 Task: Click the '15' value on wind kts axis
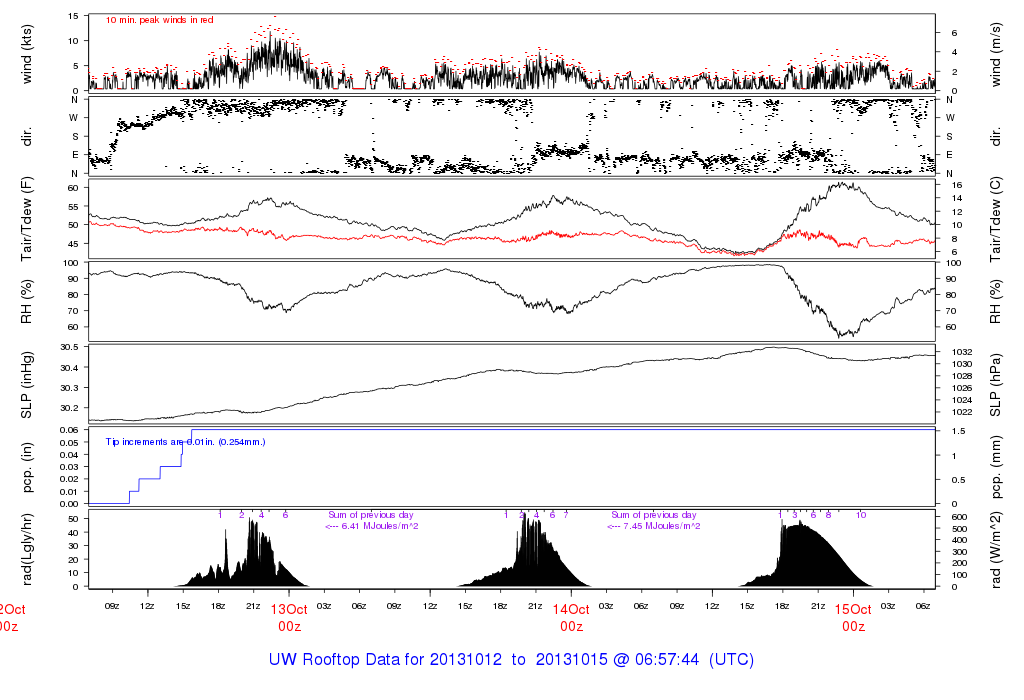(73, 16)
